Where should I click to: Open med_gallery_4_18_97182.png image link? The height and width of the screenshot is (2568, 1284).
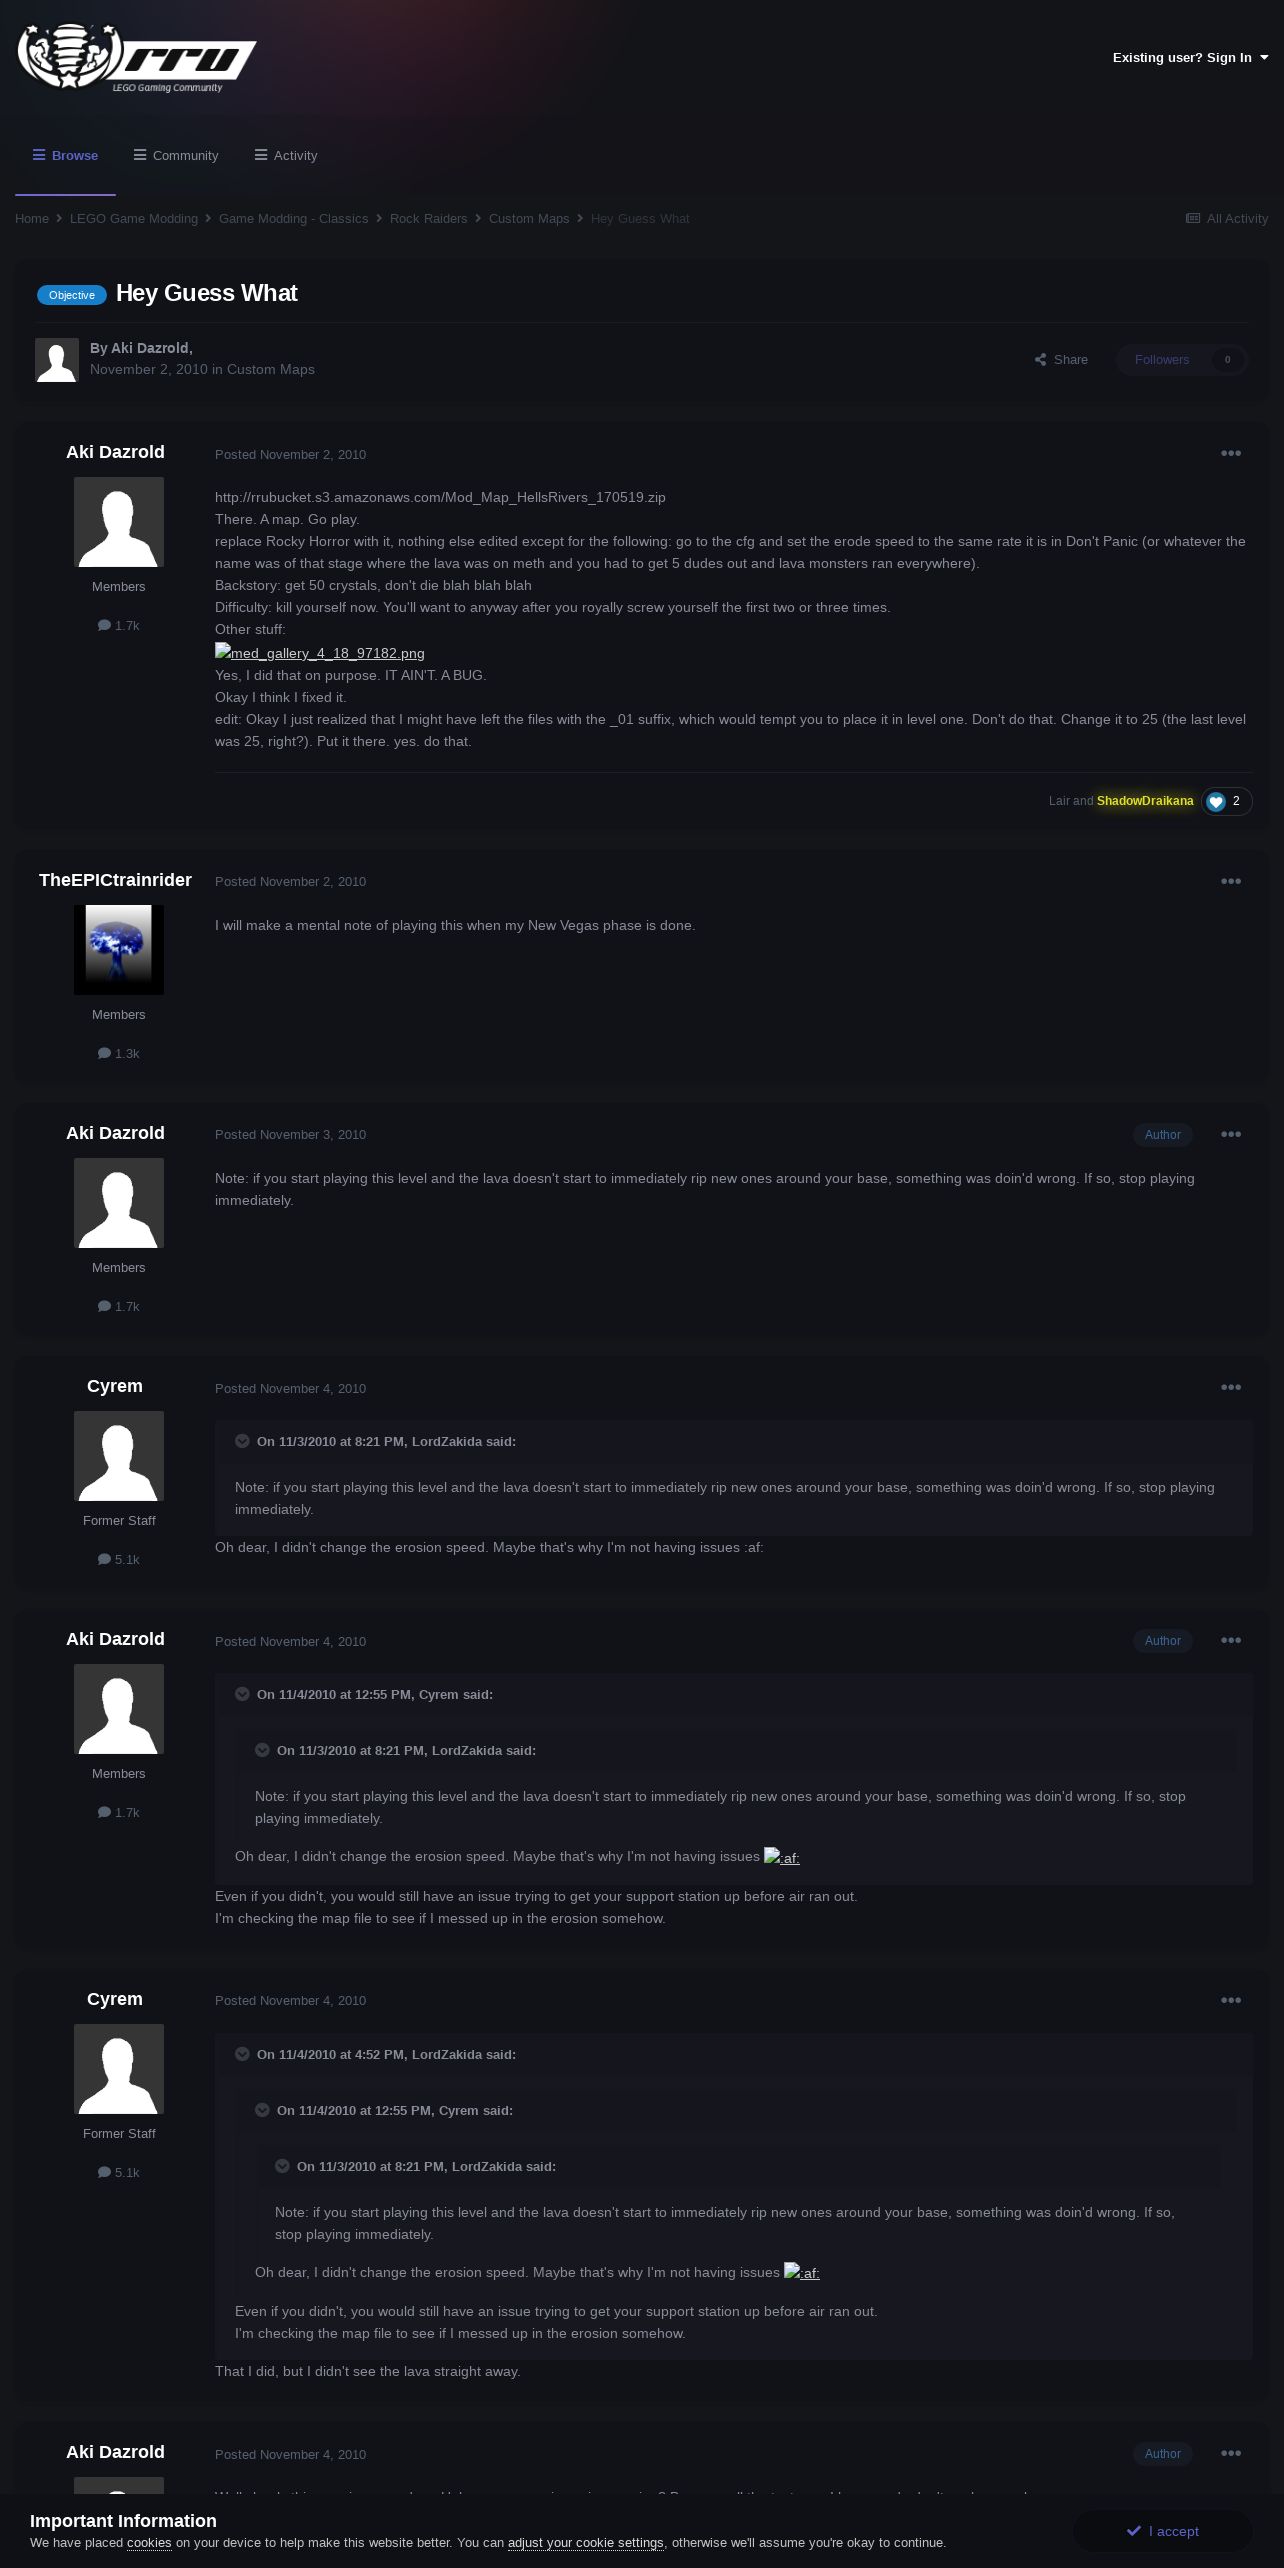[320, 653]
